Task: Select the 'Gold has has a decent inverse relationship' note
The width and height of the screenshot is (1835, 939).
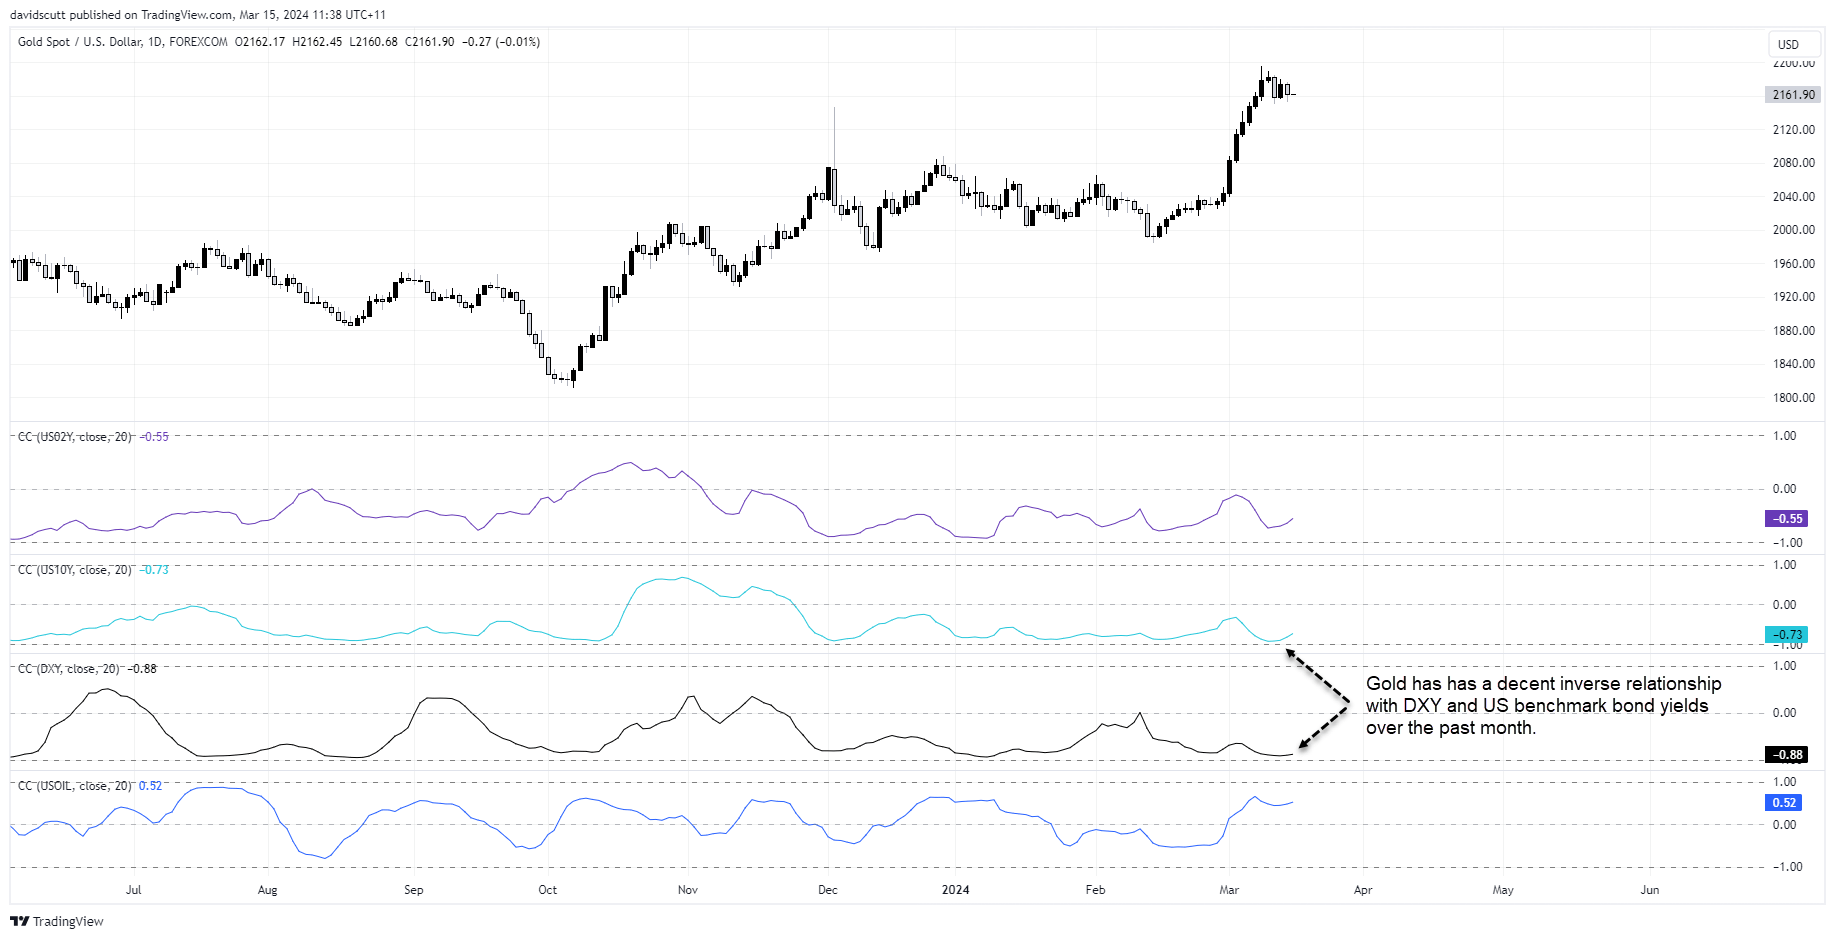Action: (x=1544, y=706)
